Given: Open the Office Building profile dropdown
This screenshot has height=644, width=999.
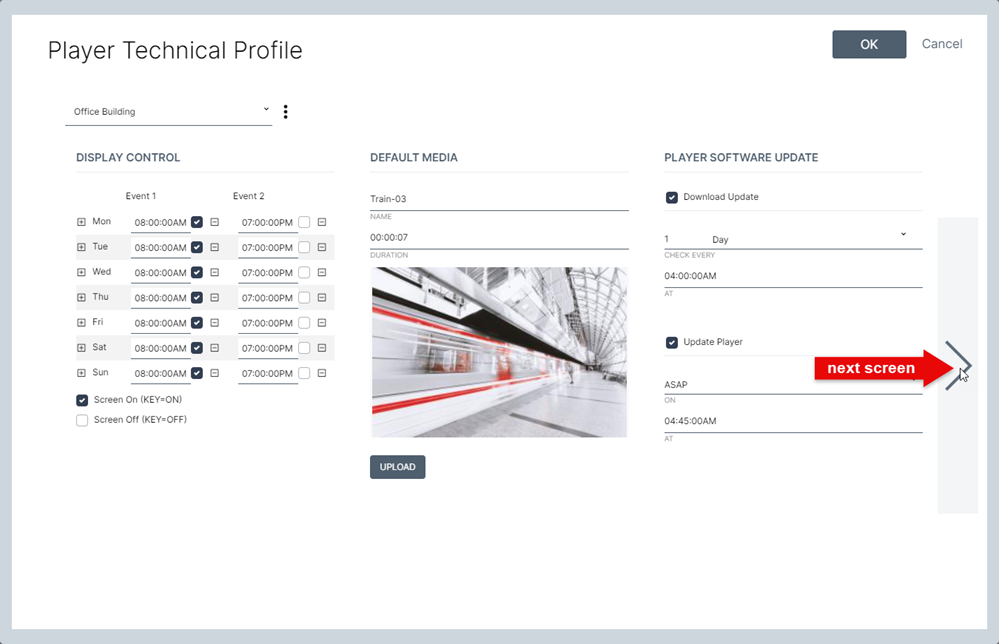Looking at the screenshot, I should point(169,112).
